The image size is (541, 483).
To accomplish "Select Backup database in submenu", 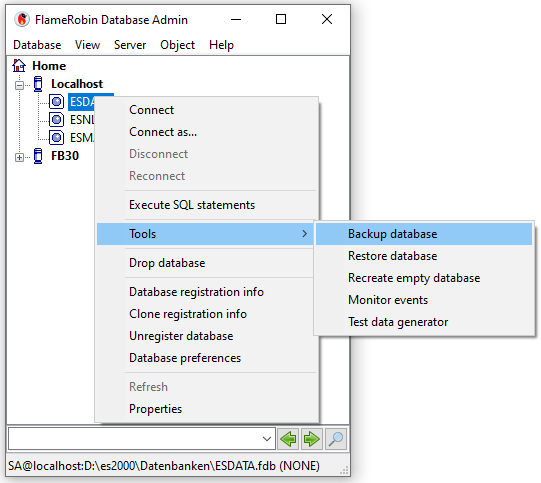I will [424, 234].
